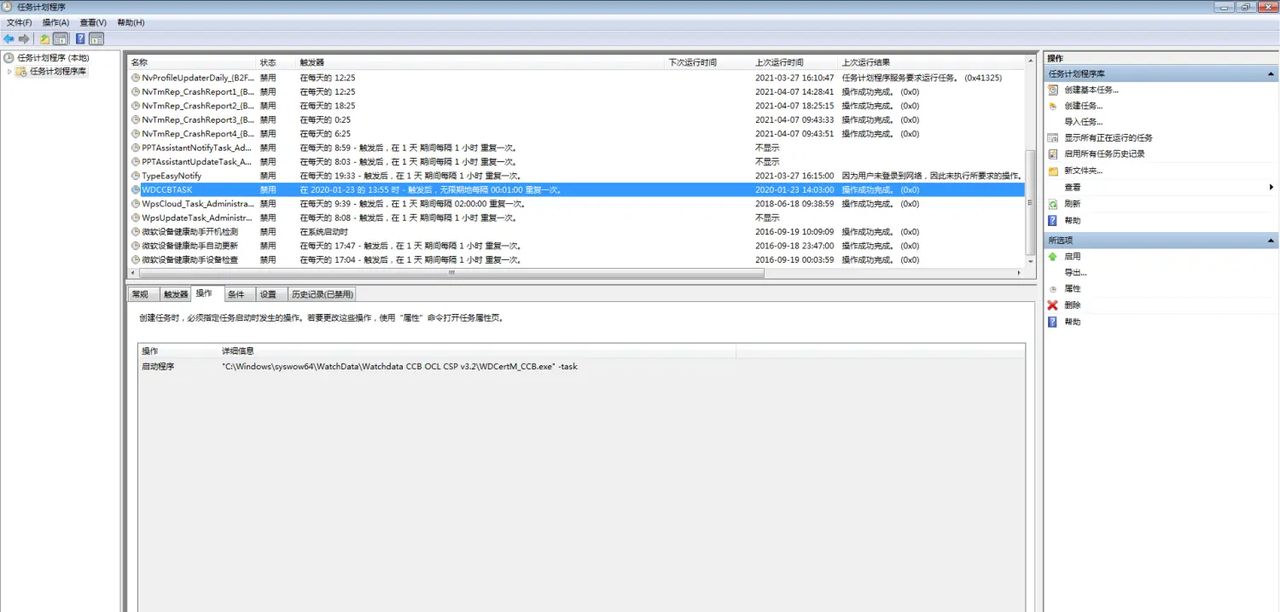Screen dimensions: 1280x612
Task: Click the green 启用 arrow icon
Action: [1052, 256]
